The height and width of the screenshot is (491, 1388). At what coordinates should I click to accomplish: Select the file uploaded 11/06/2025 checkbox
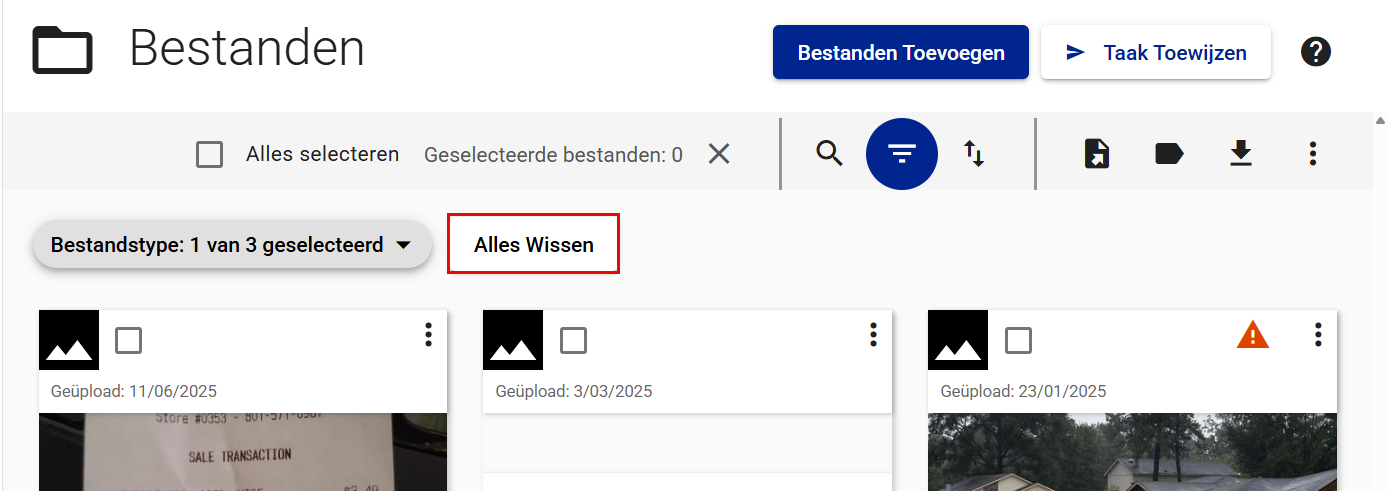[x=128, y=341]
